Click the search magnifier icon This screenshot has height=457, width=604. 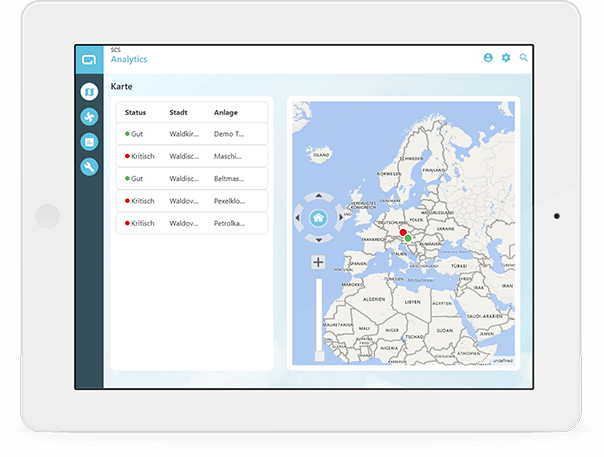point(523,58)
